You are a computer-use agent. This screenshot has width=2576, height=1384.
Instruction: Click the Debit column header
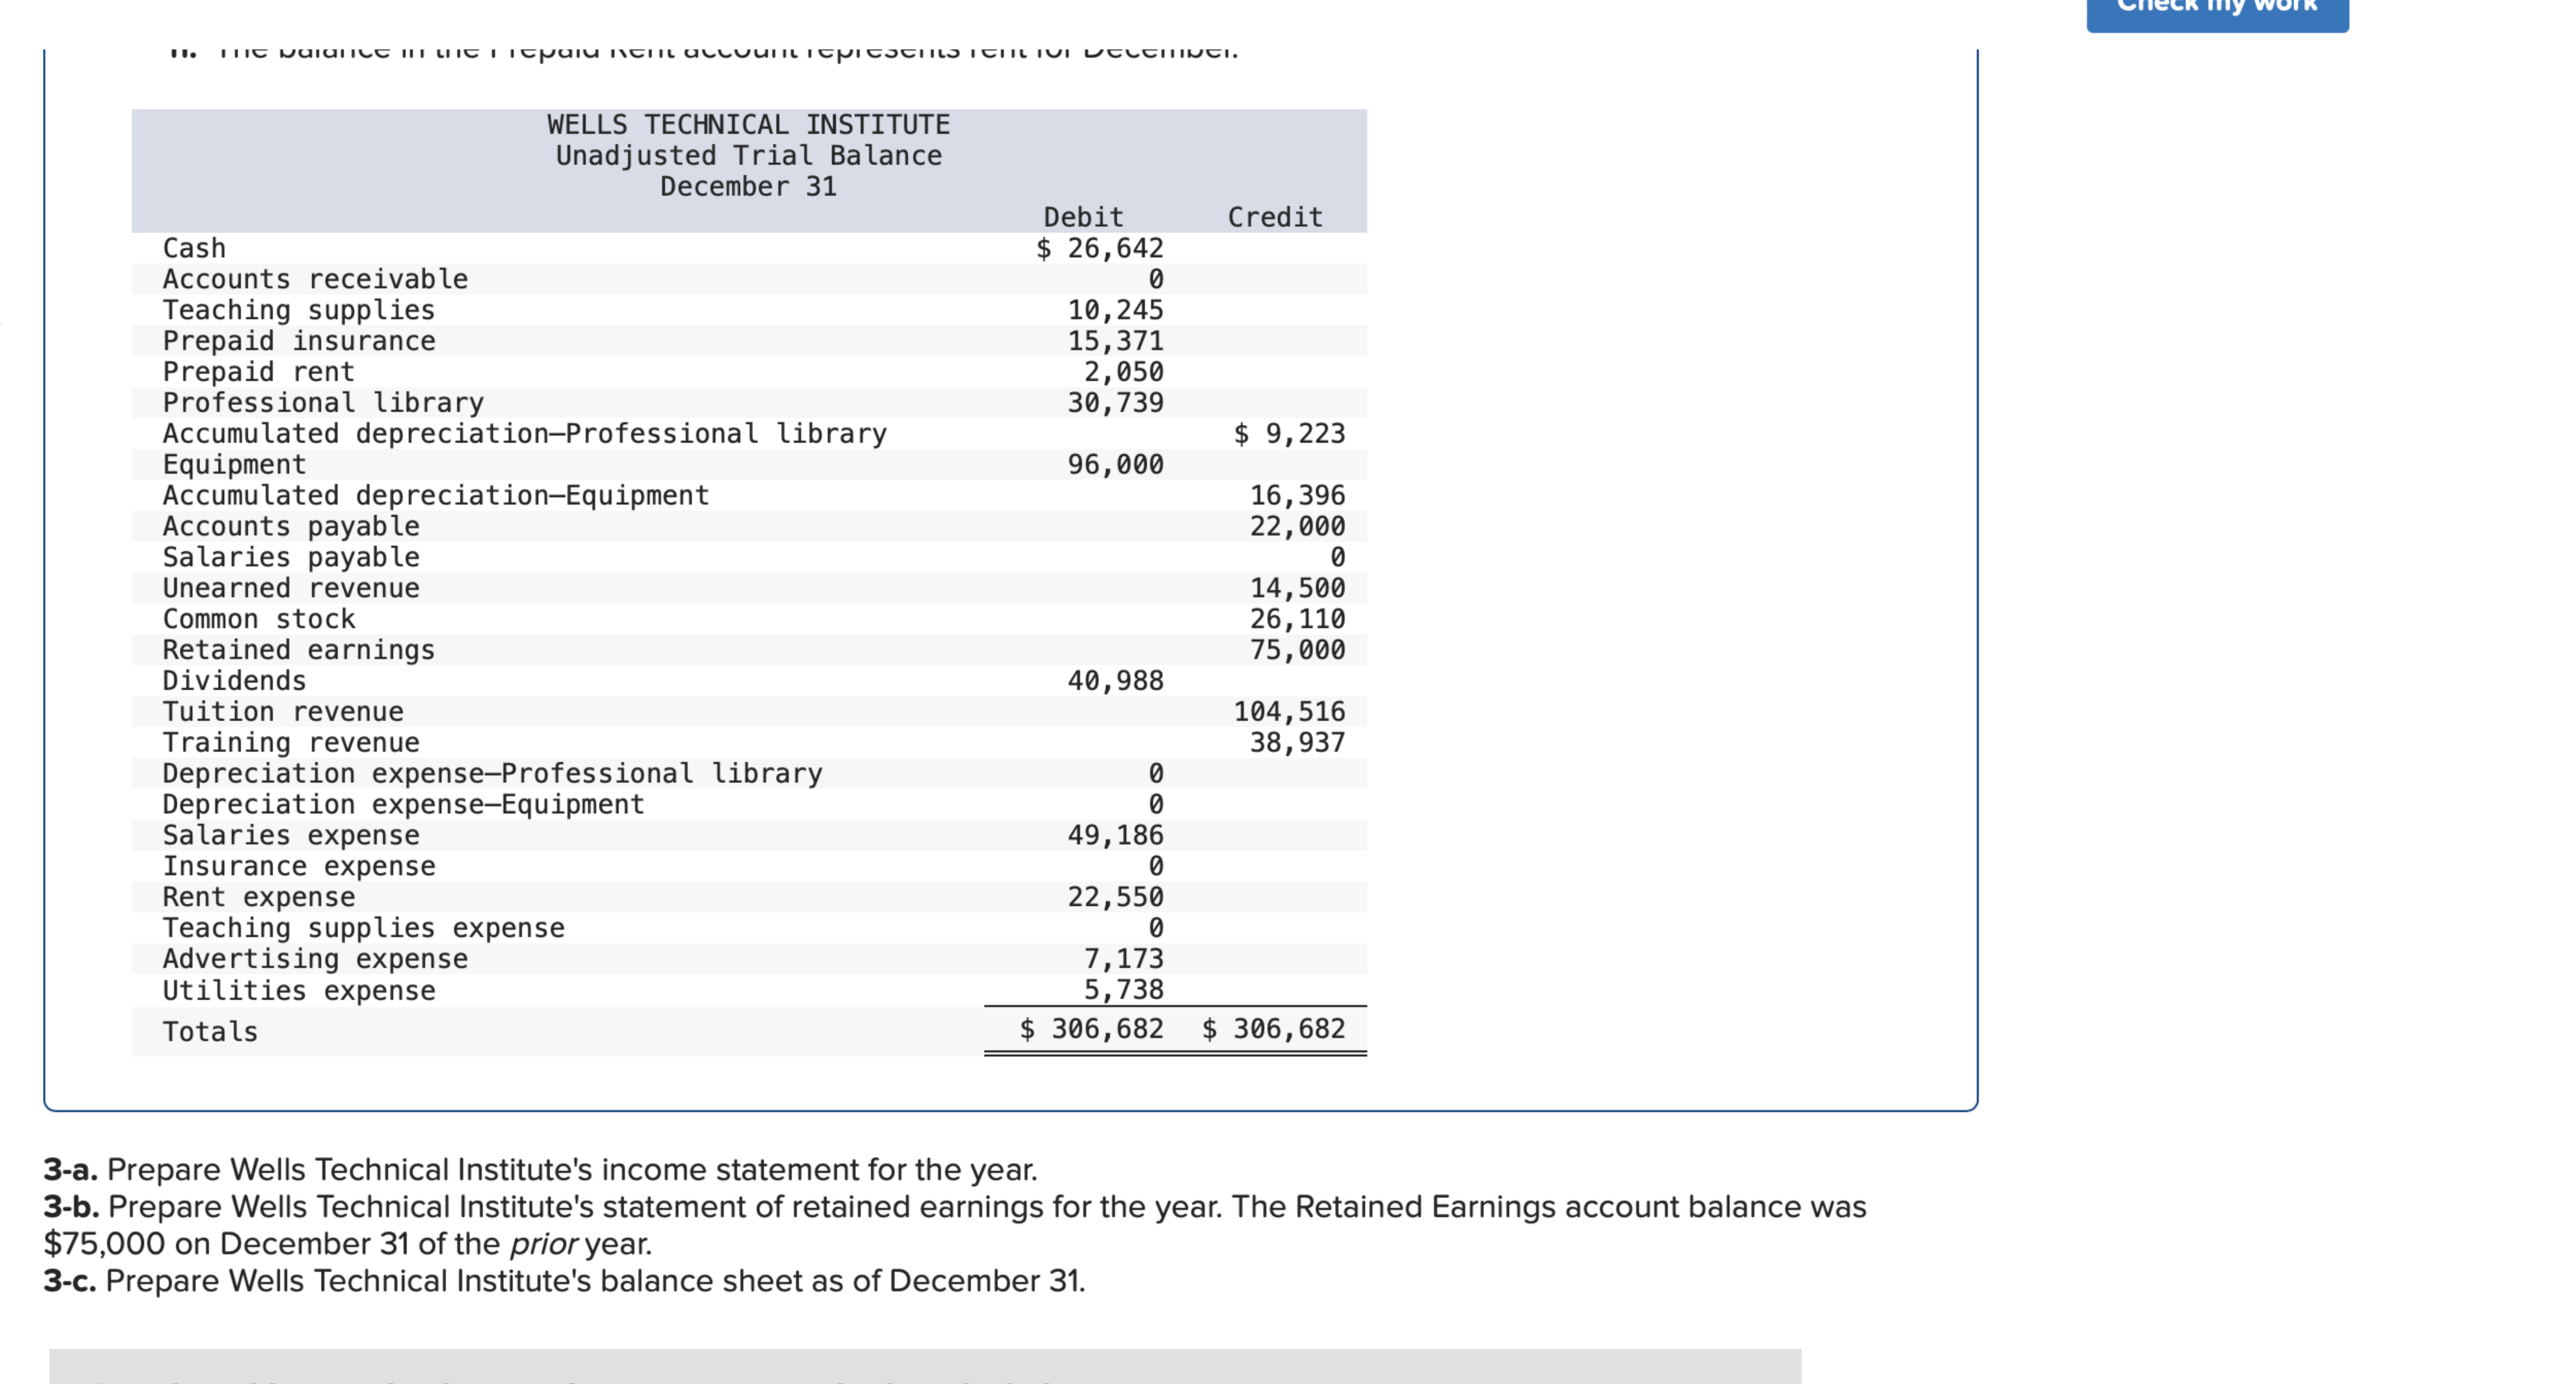click(1082, 216)
